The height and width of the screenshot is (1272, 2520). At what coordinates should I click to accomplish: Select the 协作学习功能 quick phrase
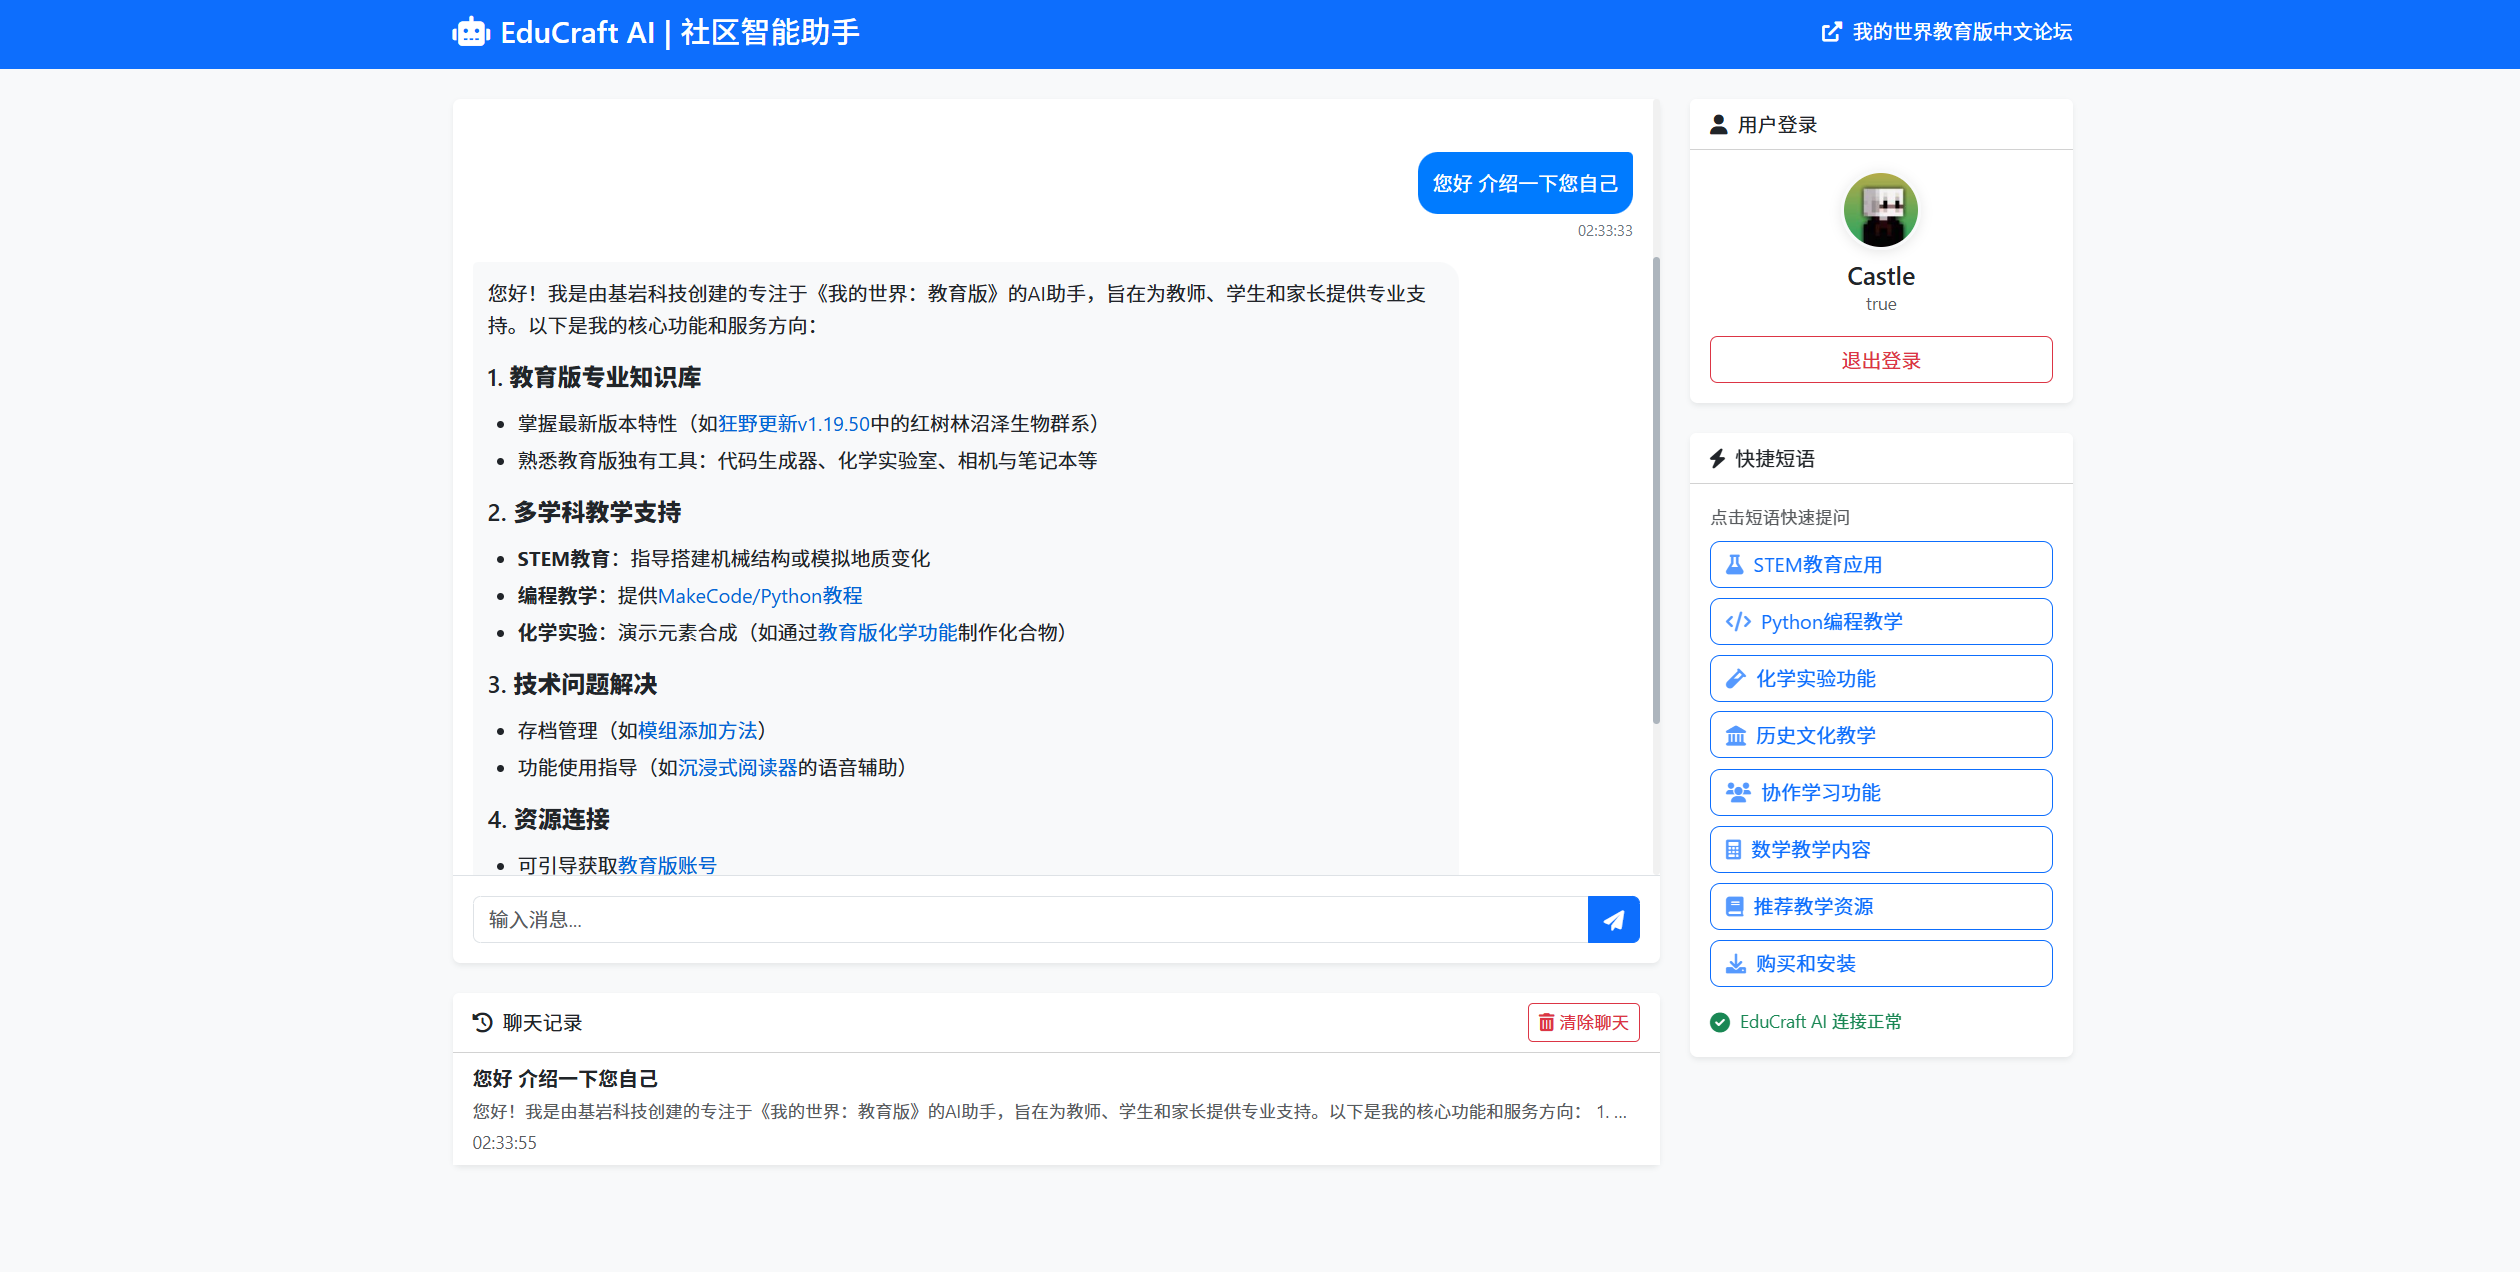point(1881,793)
